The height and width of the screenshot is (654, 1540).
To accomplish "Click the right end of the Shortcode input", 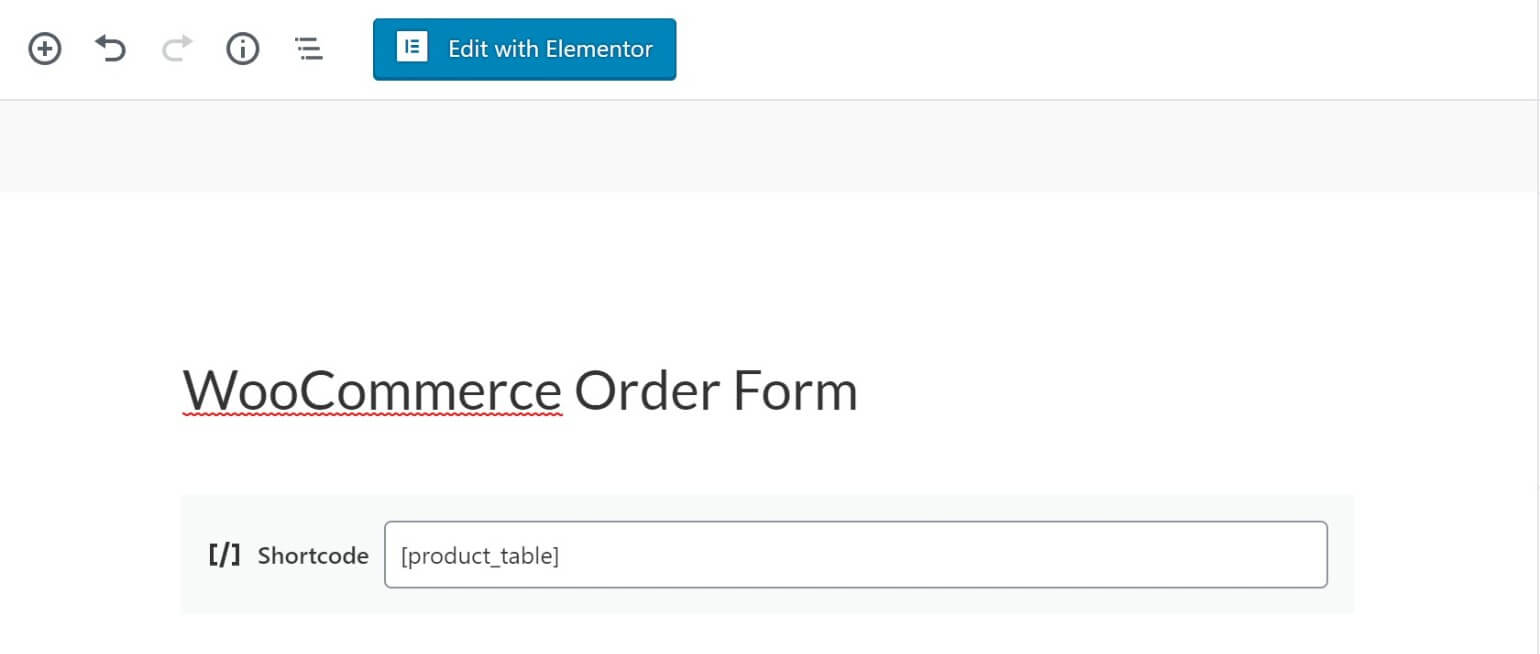I will 1300,555.
